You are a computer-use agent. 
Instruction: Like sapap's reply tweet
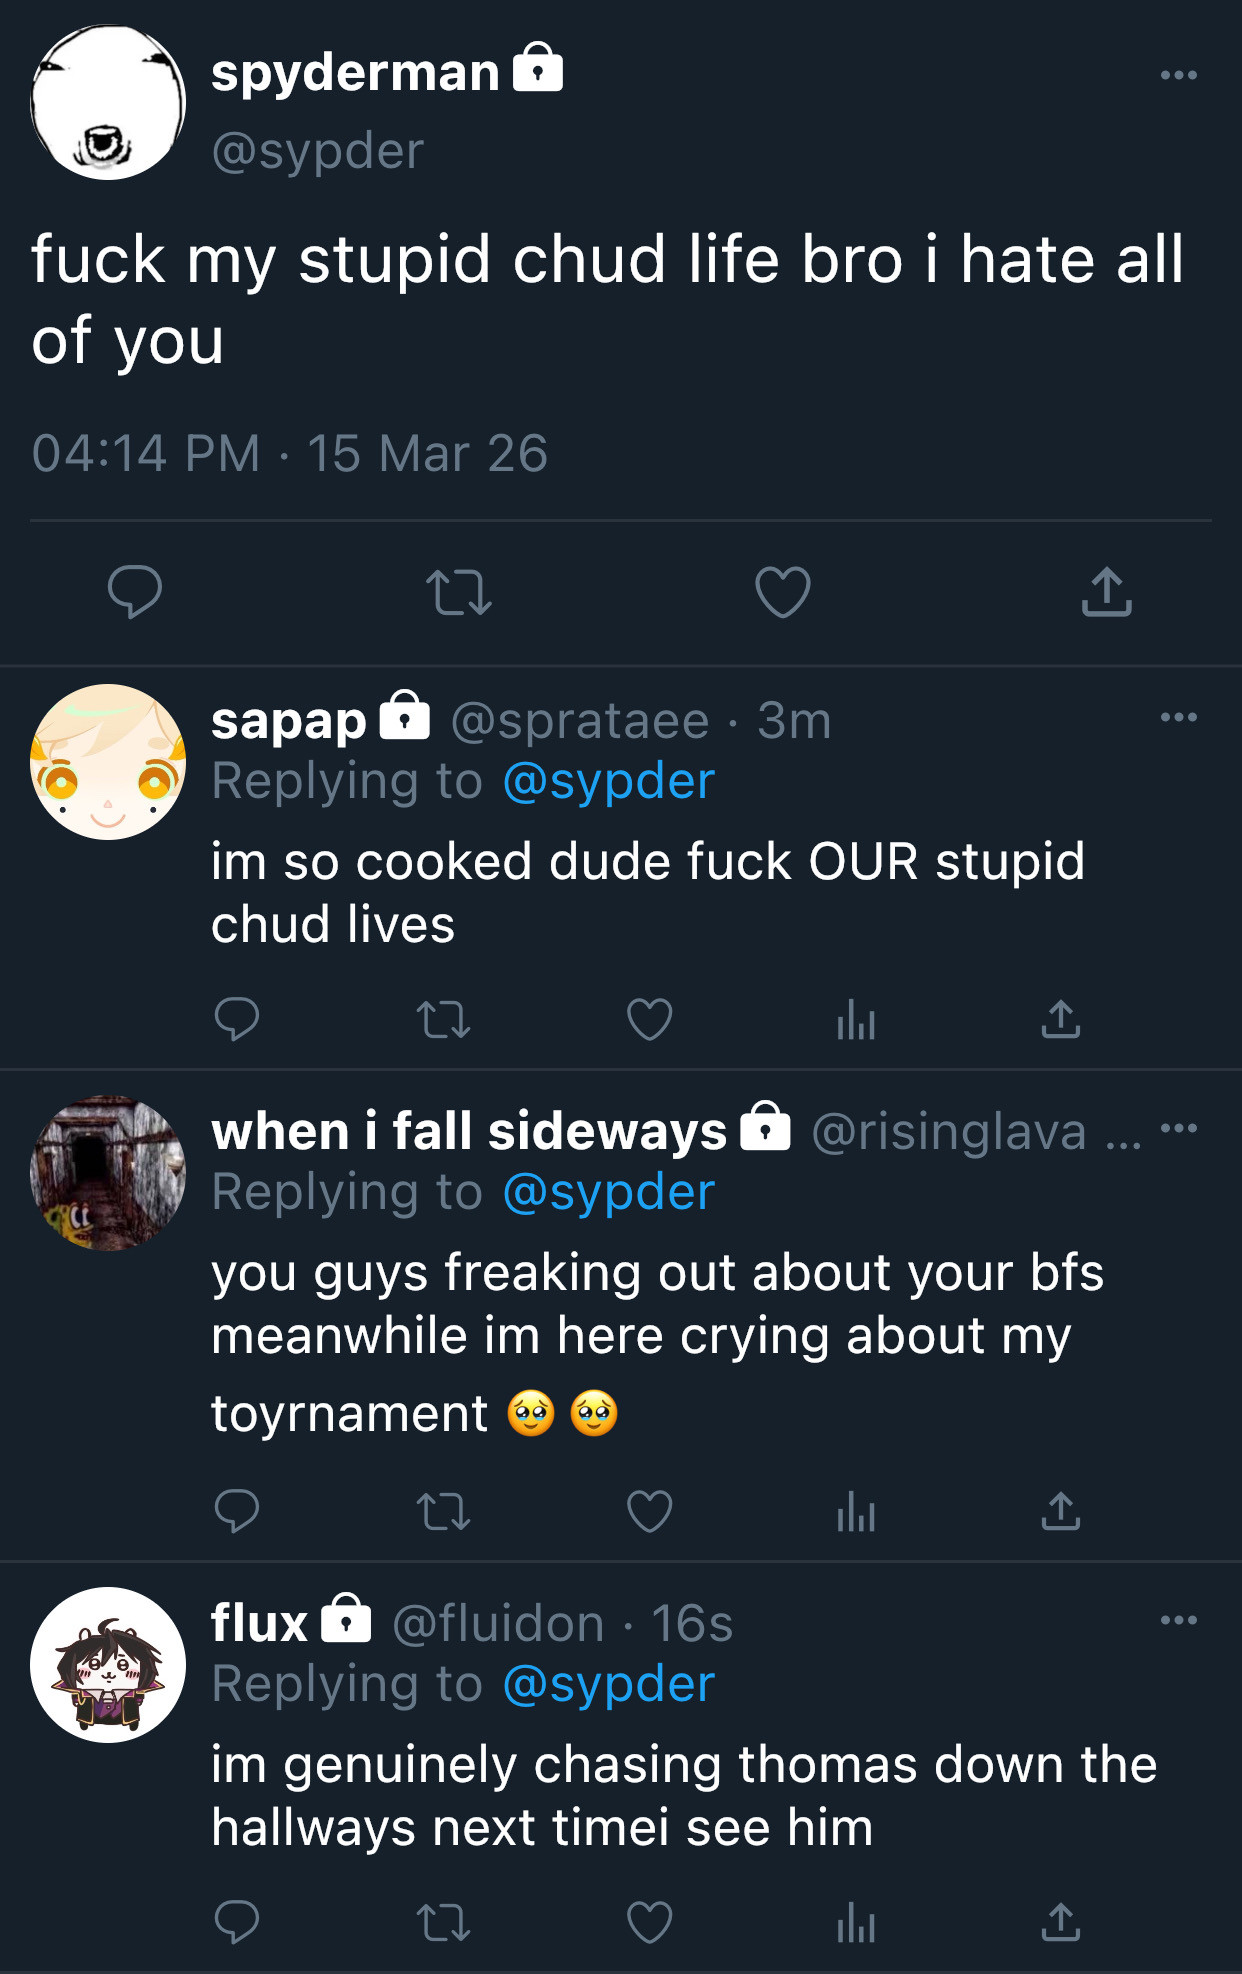click(649, 1020)
